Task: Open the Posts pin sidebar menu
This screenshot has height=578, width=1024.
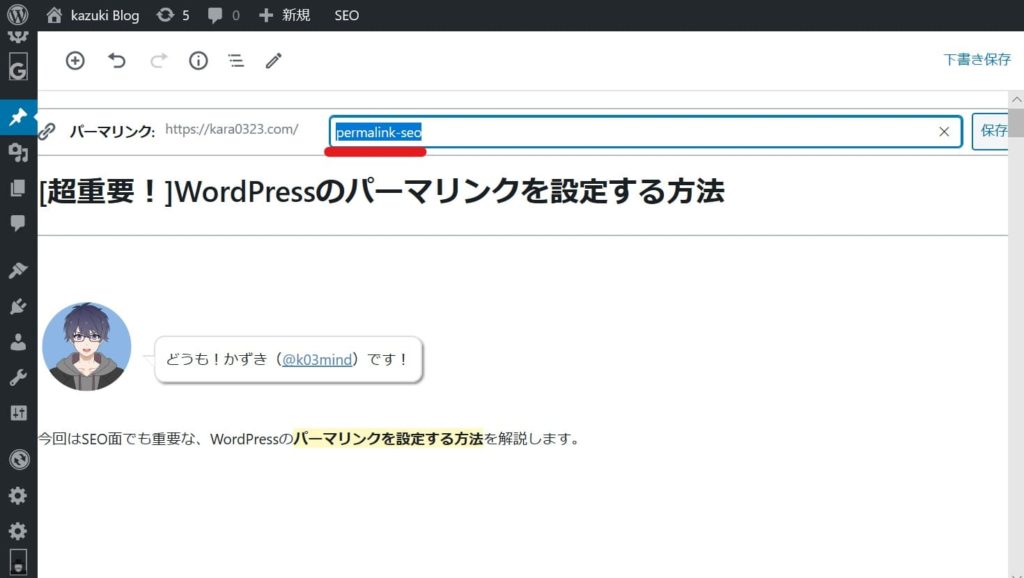Action: (x=18, y=117)
